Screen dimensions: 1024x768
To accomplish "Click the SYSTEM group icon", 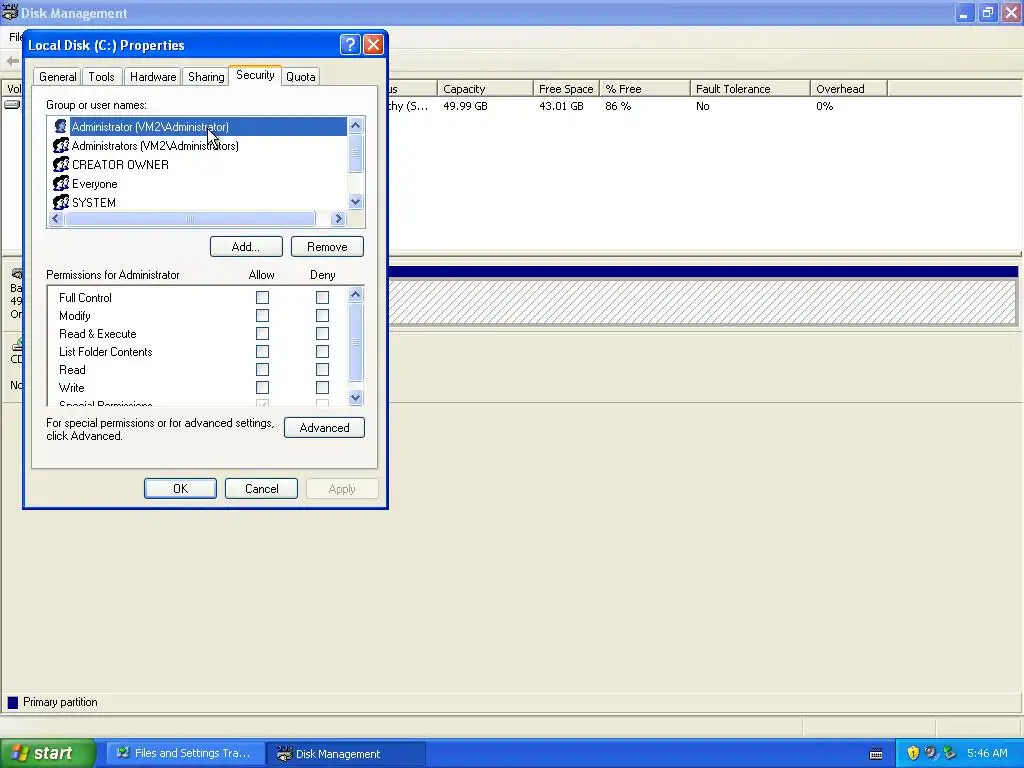I will click(61, 202).
